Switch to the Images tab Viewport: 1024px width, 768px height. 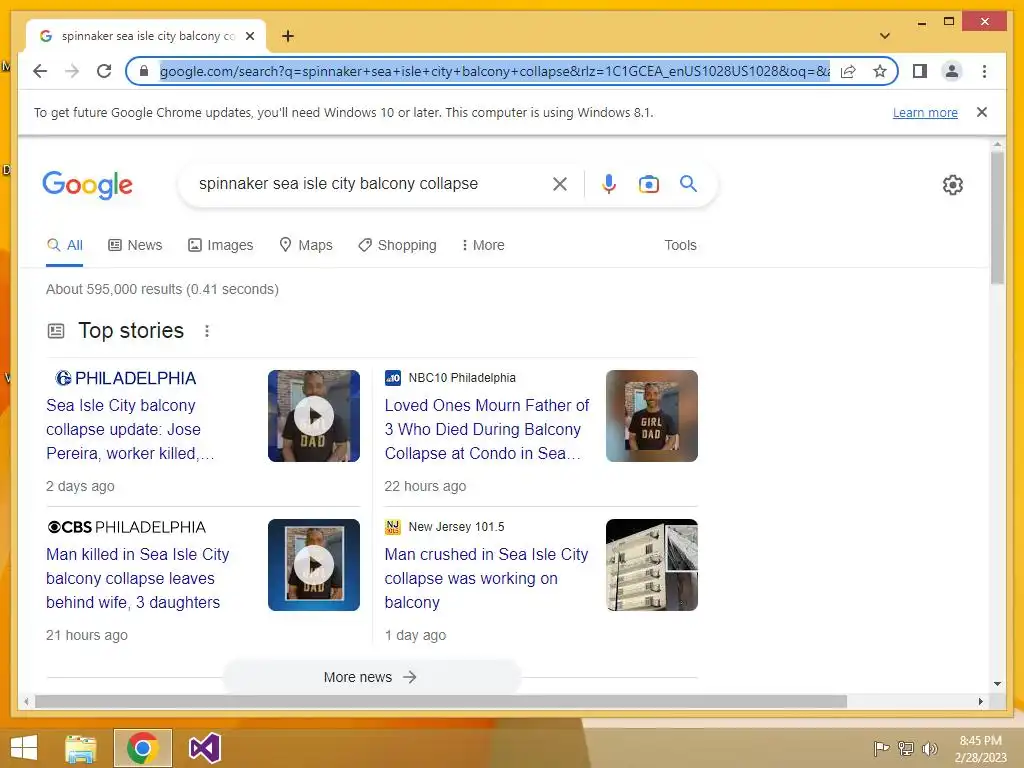(x=221, y=245)
